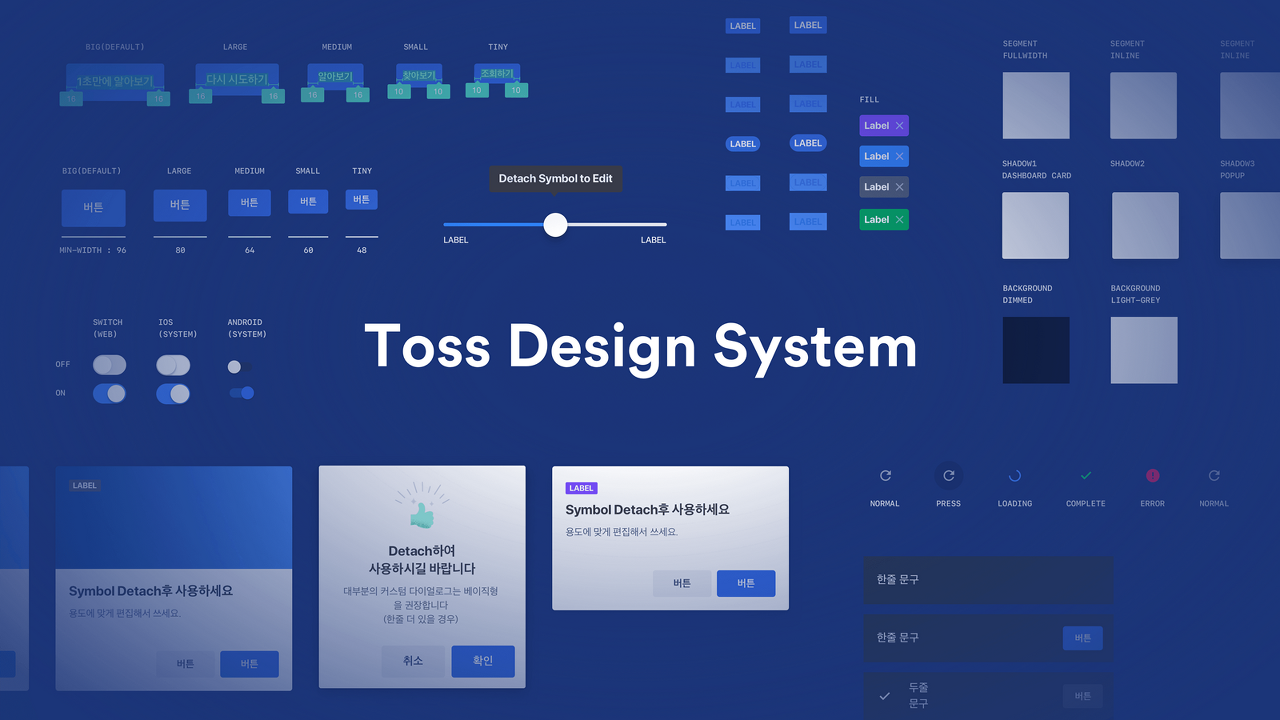Click the slider's white thumb handle
The height and width of the screenshot is (720, 1280).
[x=555, y=224]
